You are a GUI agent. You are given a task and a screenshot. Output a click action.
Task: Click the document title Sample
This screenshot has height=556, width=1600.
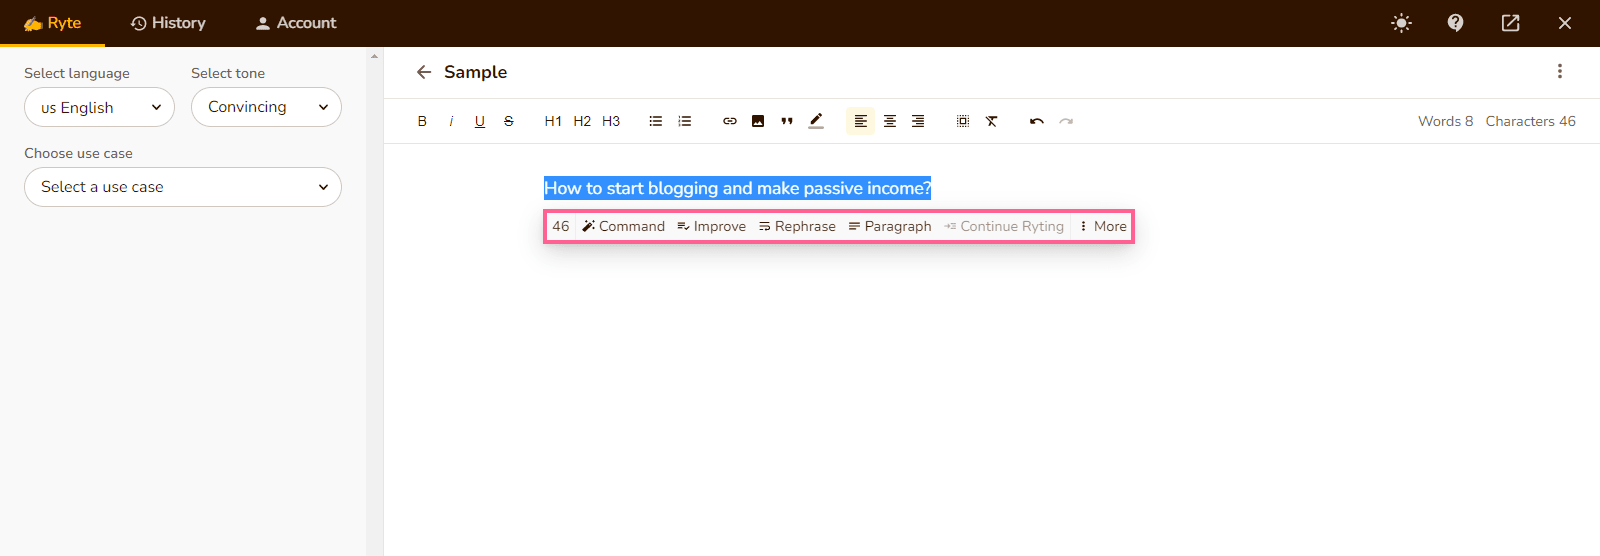[x=476, y=72]
